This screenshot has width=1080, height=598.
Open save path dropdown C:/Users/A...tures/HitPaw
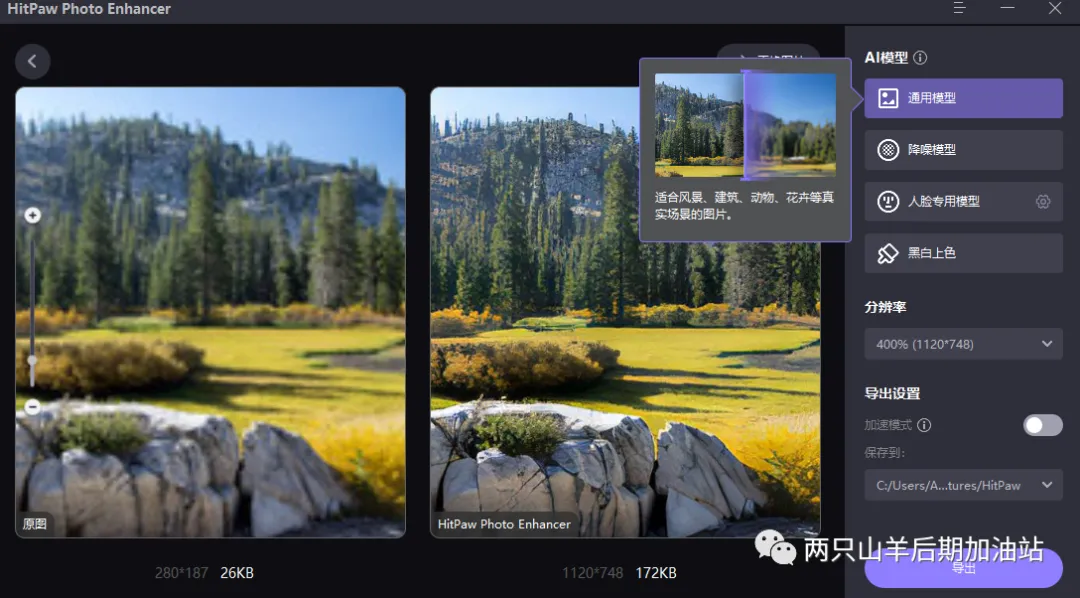(963, 485)
